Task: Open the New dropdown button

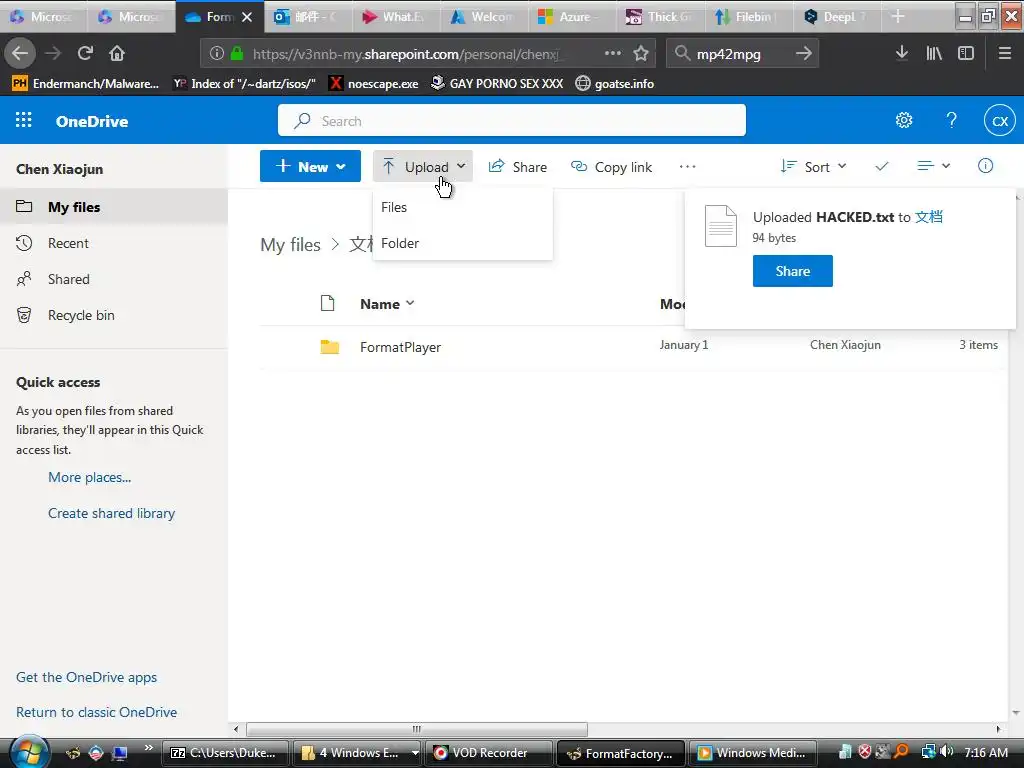Action: point(310,167)
